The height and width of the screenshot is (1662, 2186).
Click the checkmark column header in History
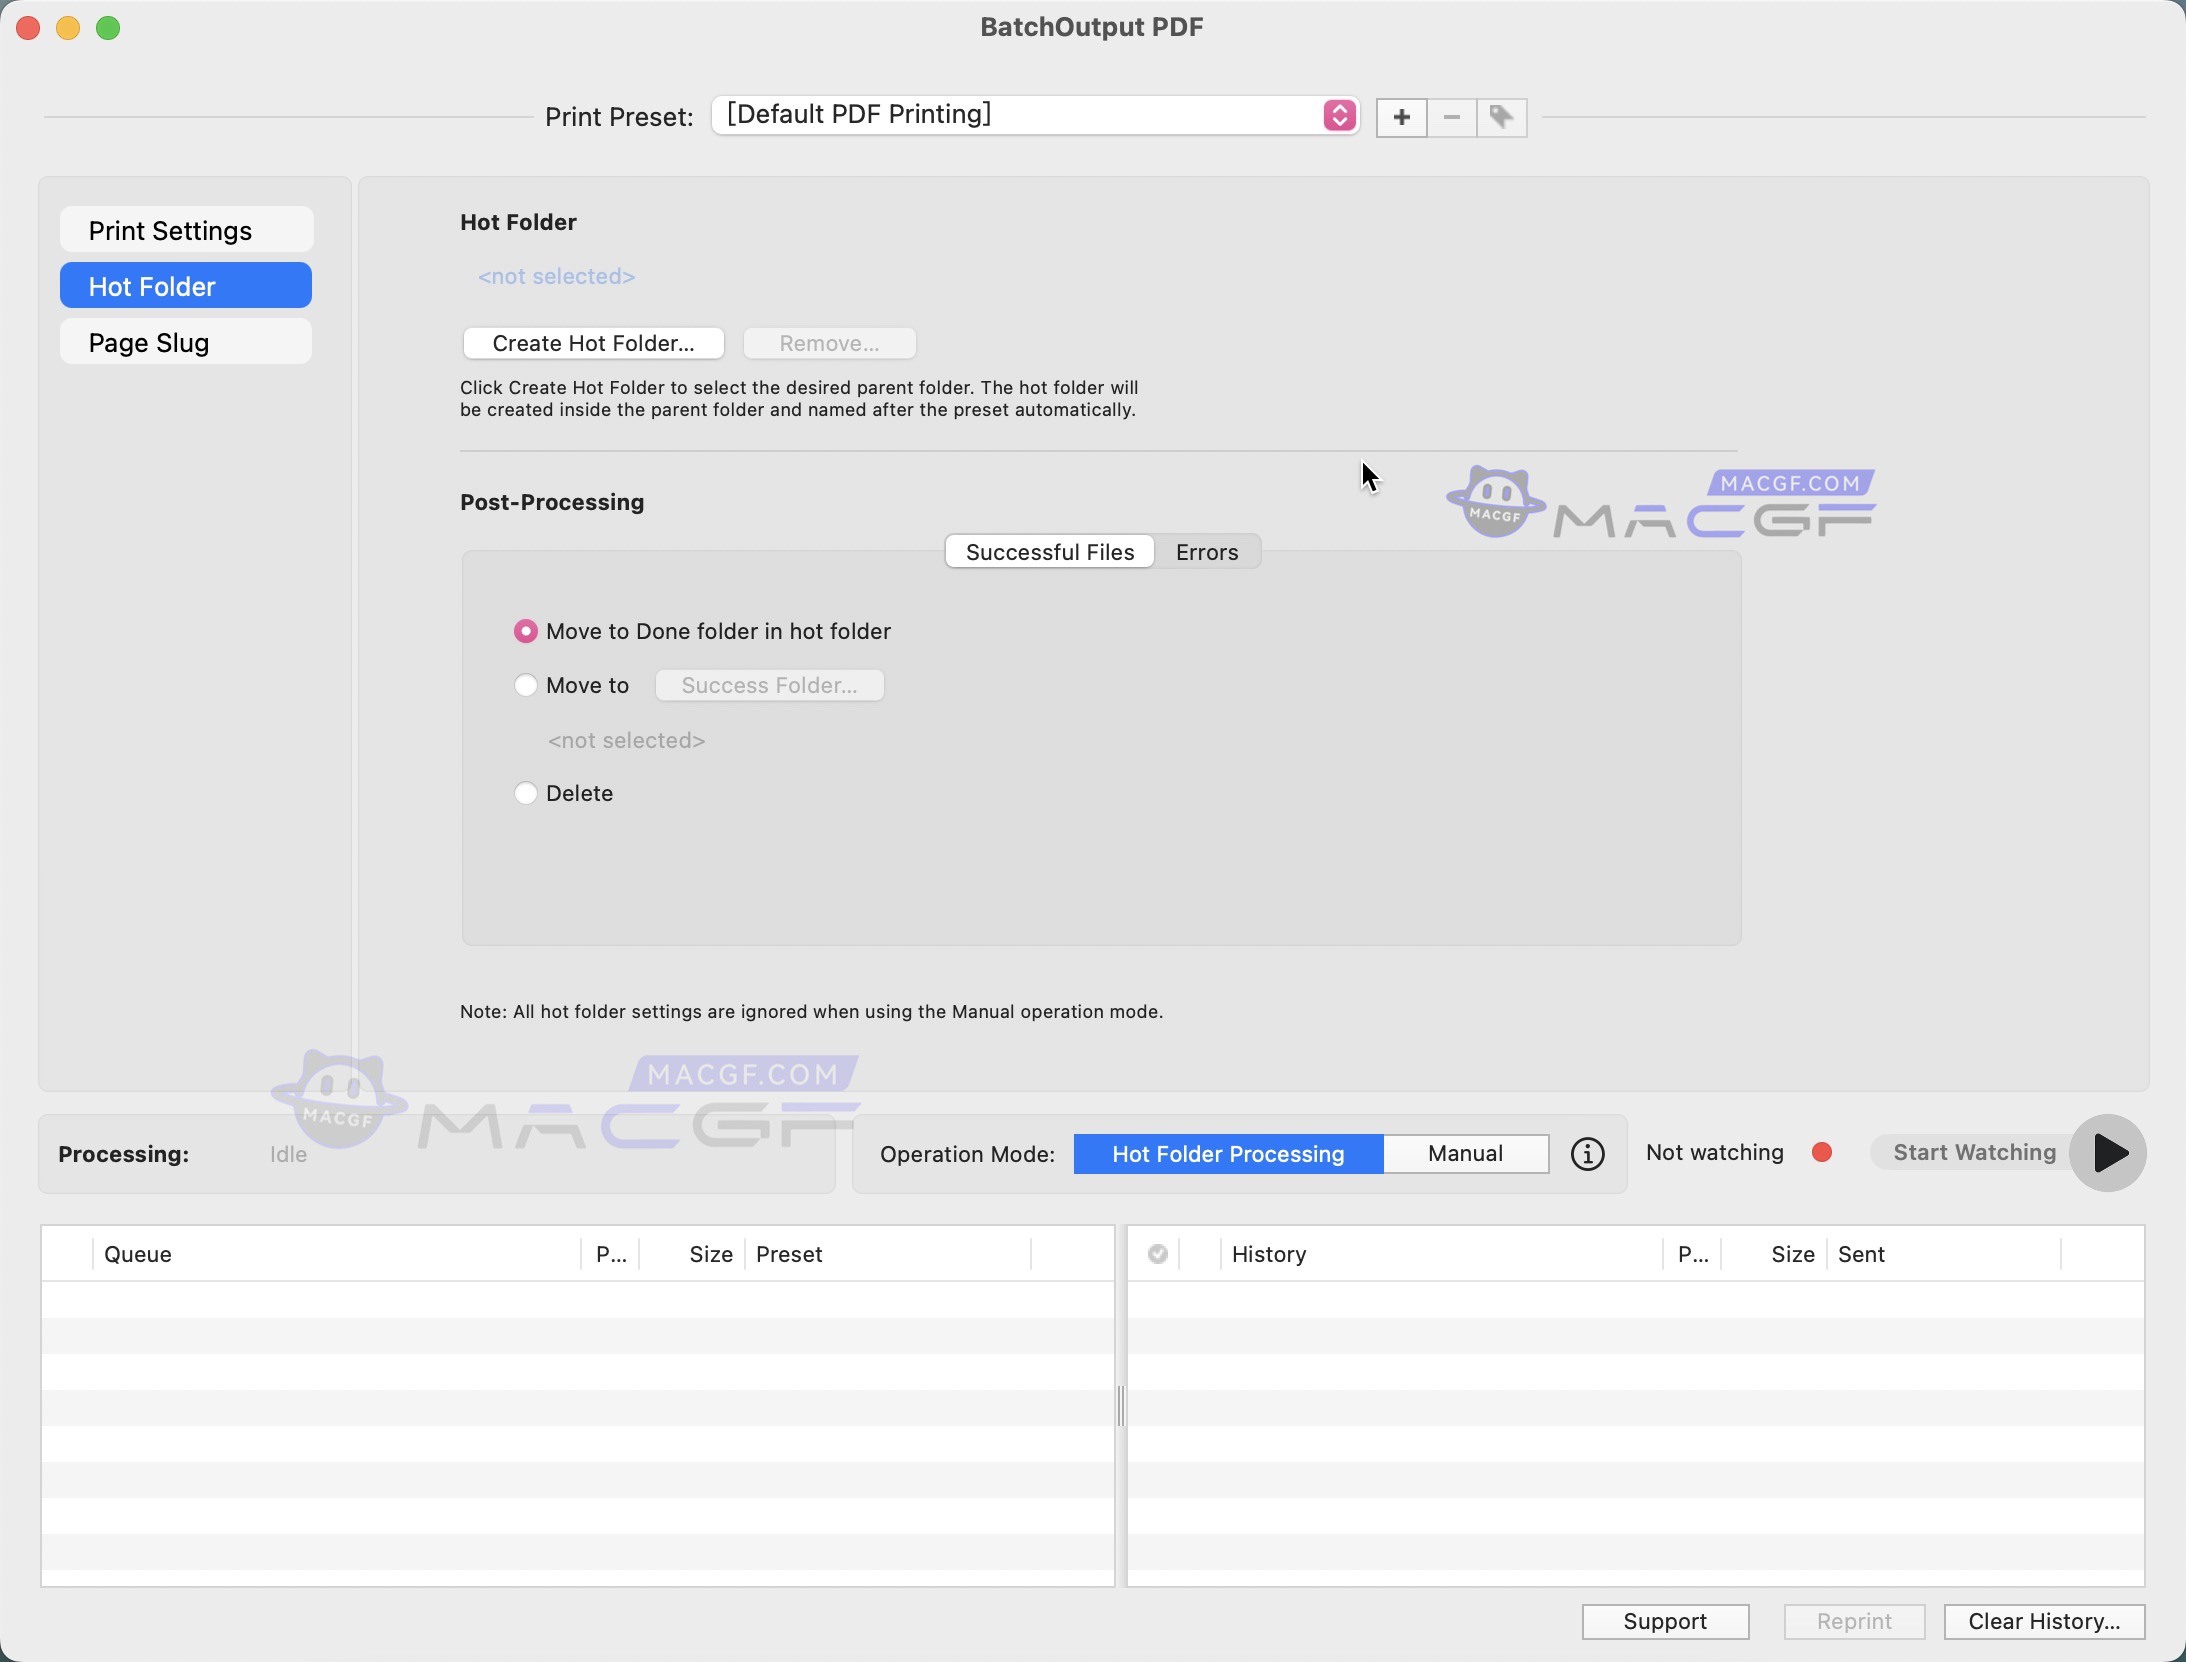[1157, 1254]
